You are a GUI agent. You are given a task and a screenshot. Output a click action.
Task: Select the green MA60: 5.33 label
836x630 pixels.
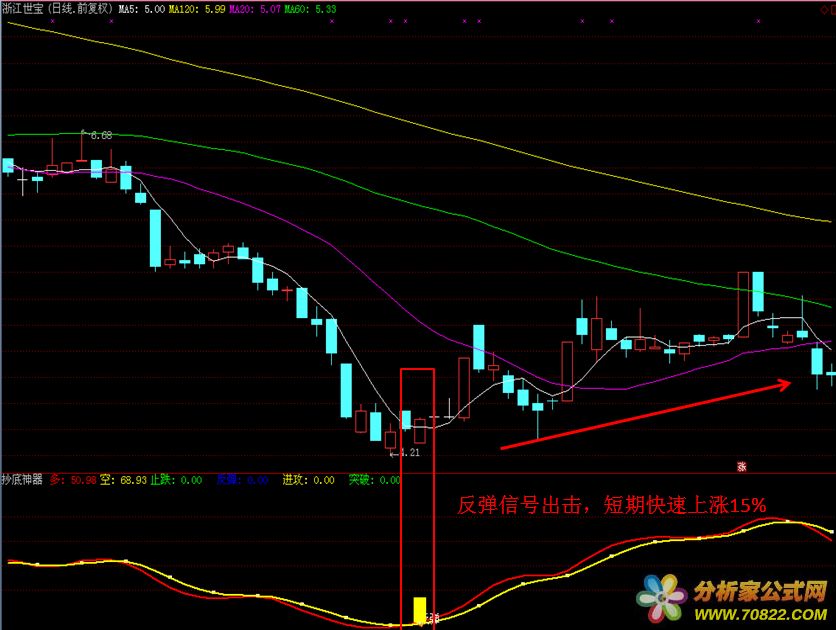click(310, 9)
